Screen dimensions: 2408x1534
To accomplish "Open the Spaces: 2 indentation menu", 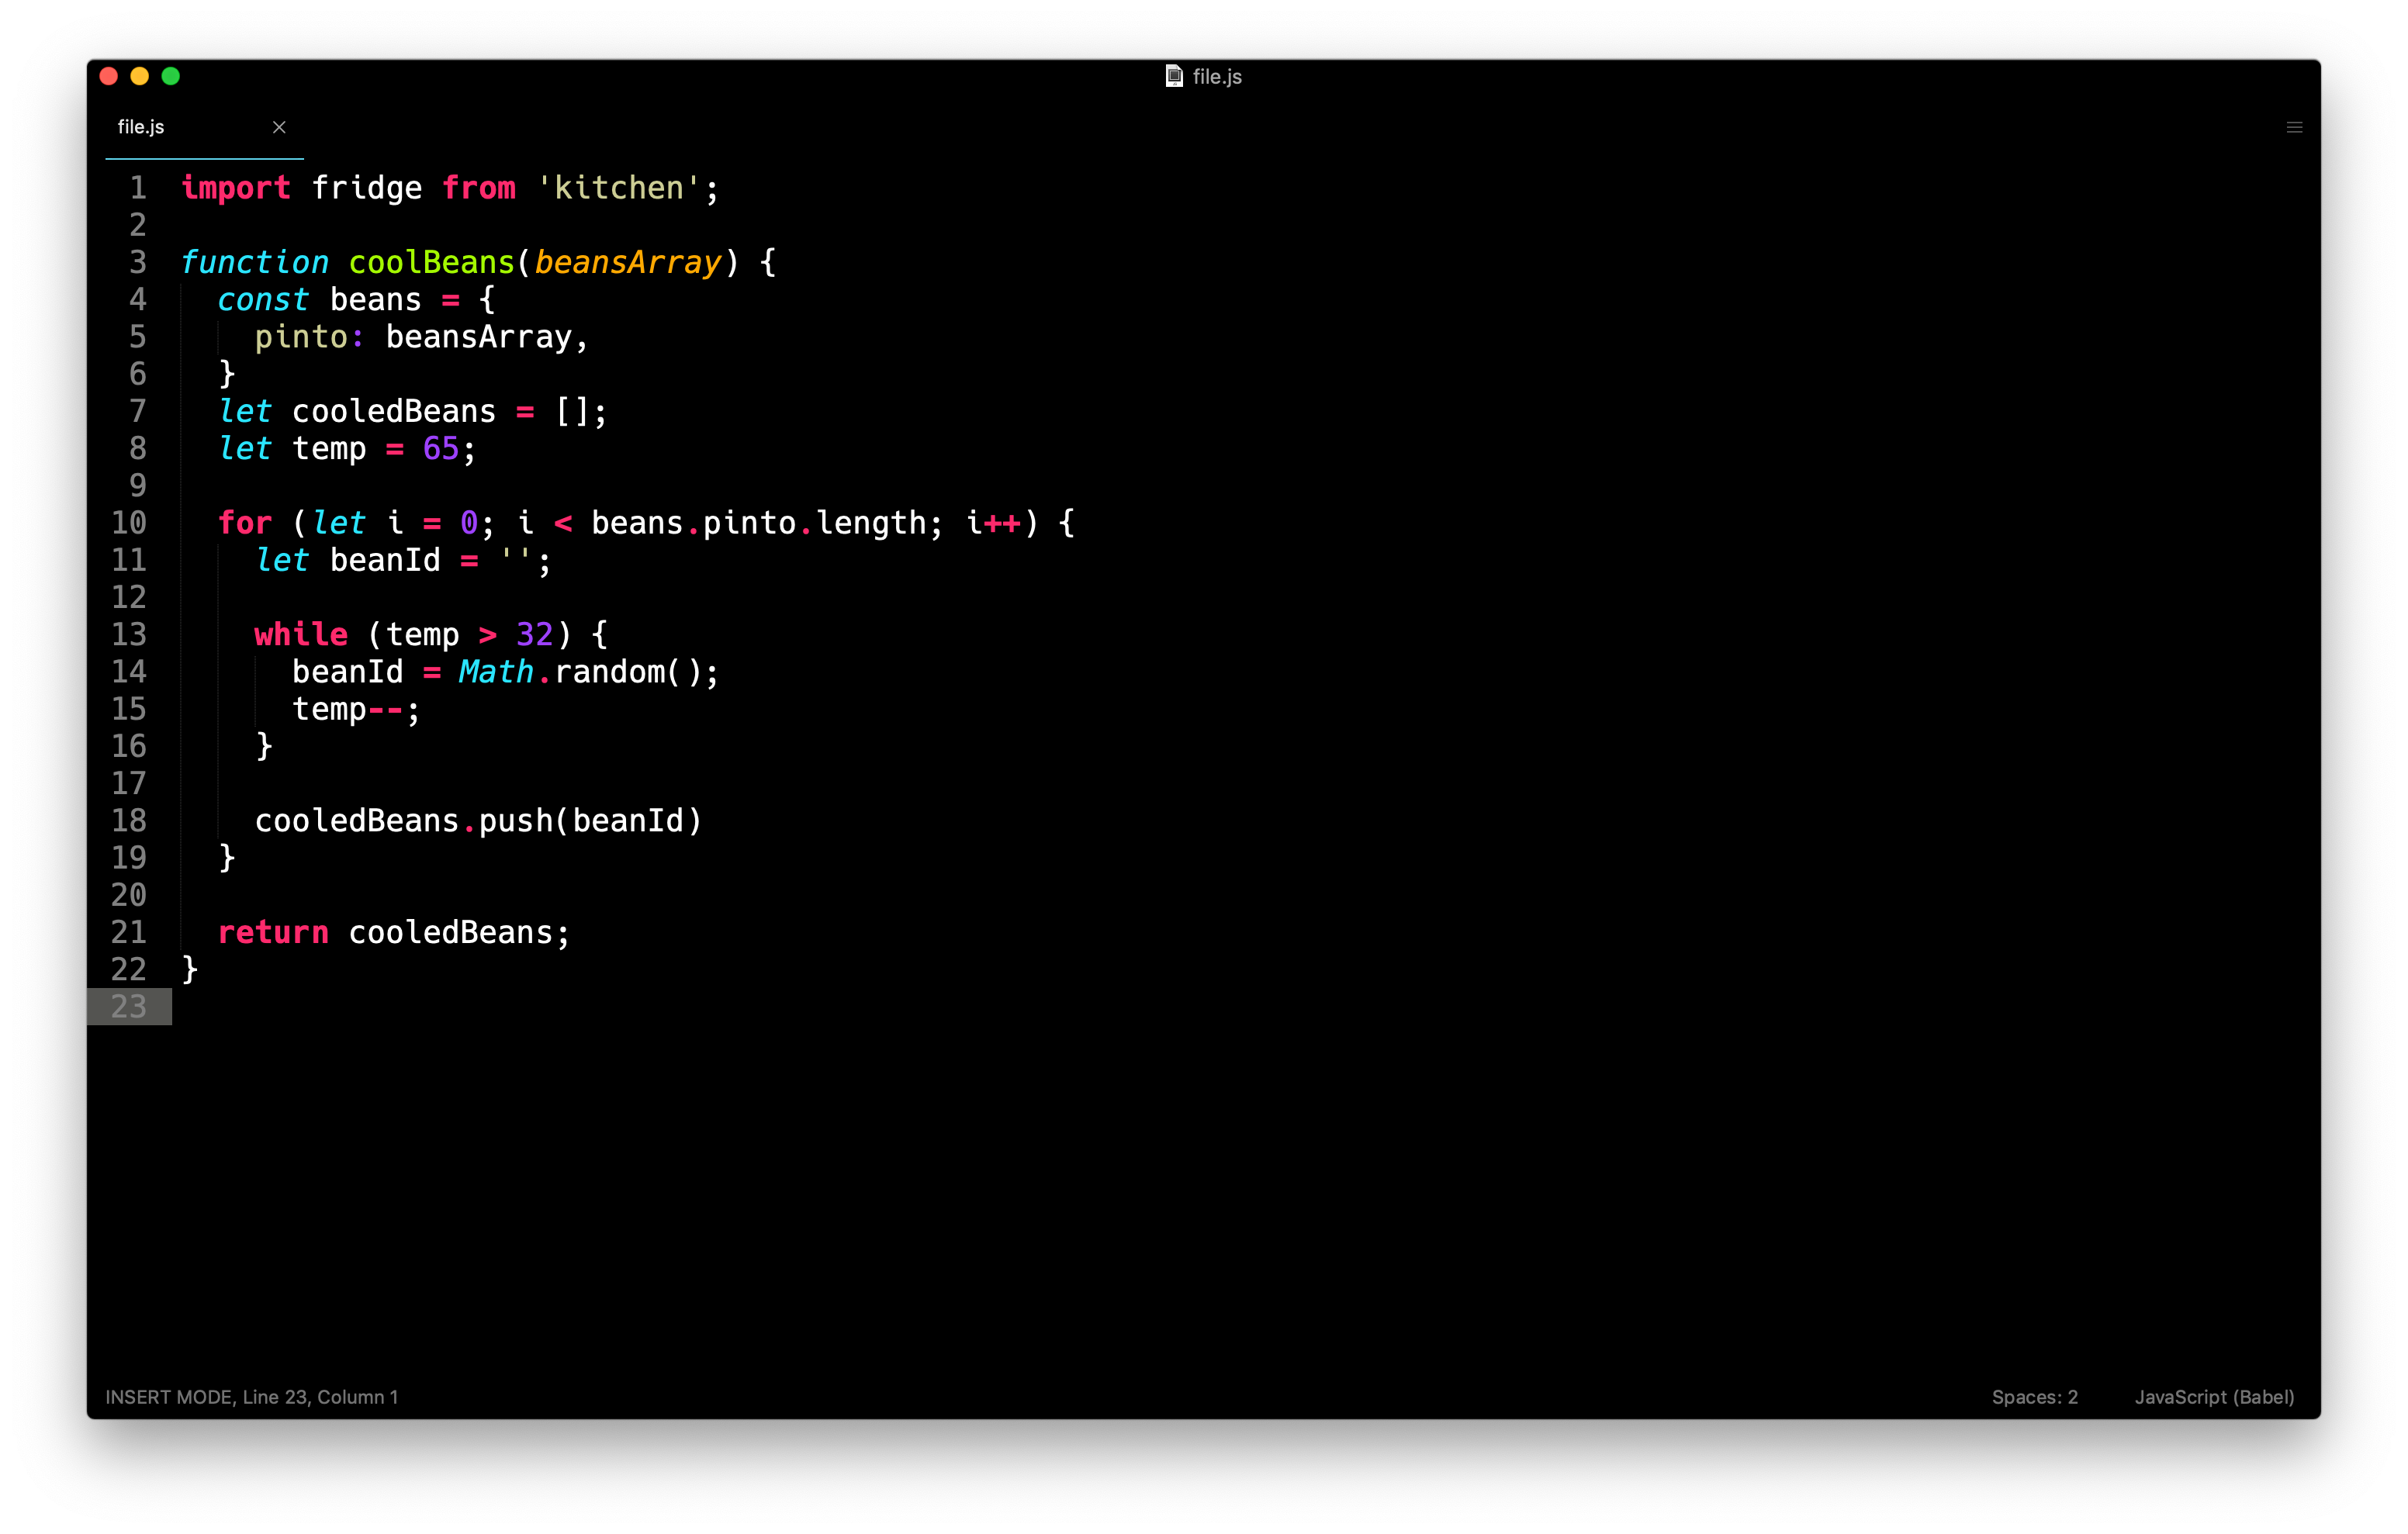I will [2034, 1397].
